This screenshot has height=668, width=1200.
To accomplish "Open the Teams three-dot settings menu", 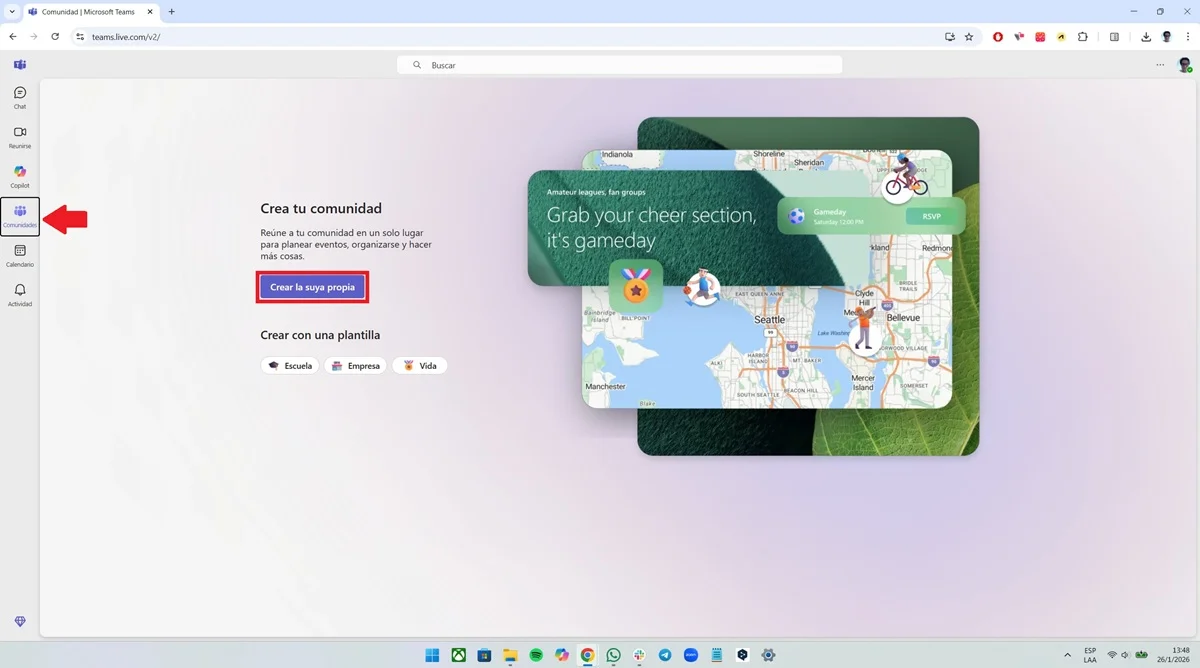I will (x=1160, y=65).
